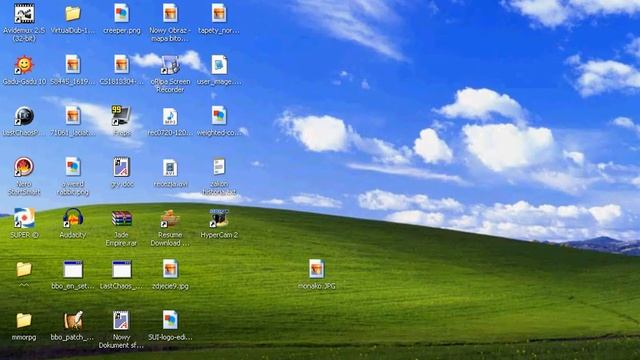Select the AVI video file icon
640x360 pixels.
click(170, 168)
